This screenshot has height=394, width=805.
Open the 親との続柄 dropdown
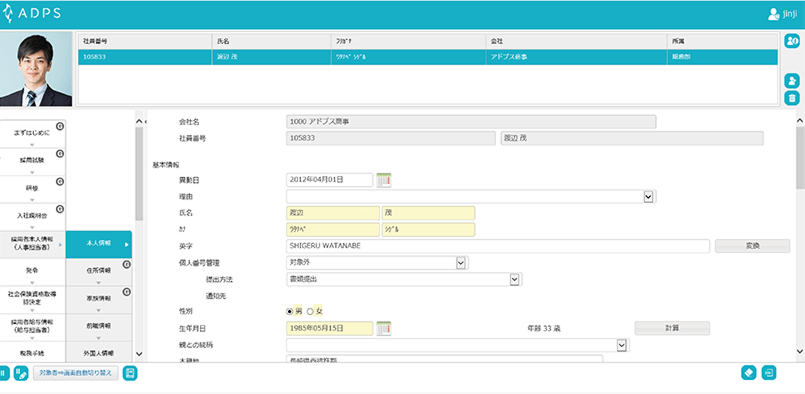coord(621,345)
